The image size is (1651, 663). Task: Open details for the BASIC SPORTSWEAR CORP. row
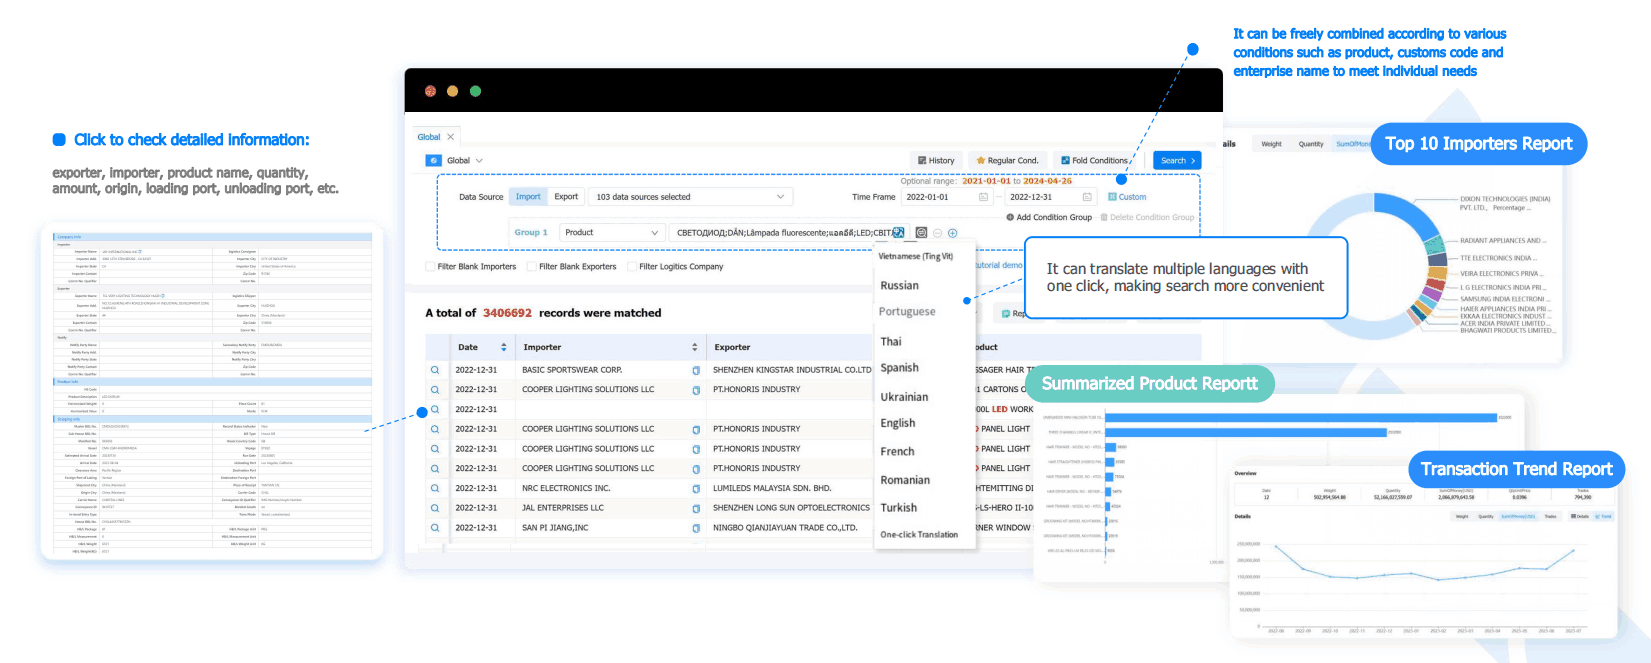tap(435, 370)
